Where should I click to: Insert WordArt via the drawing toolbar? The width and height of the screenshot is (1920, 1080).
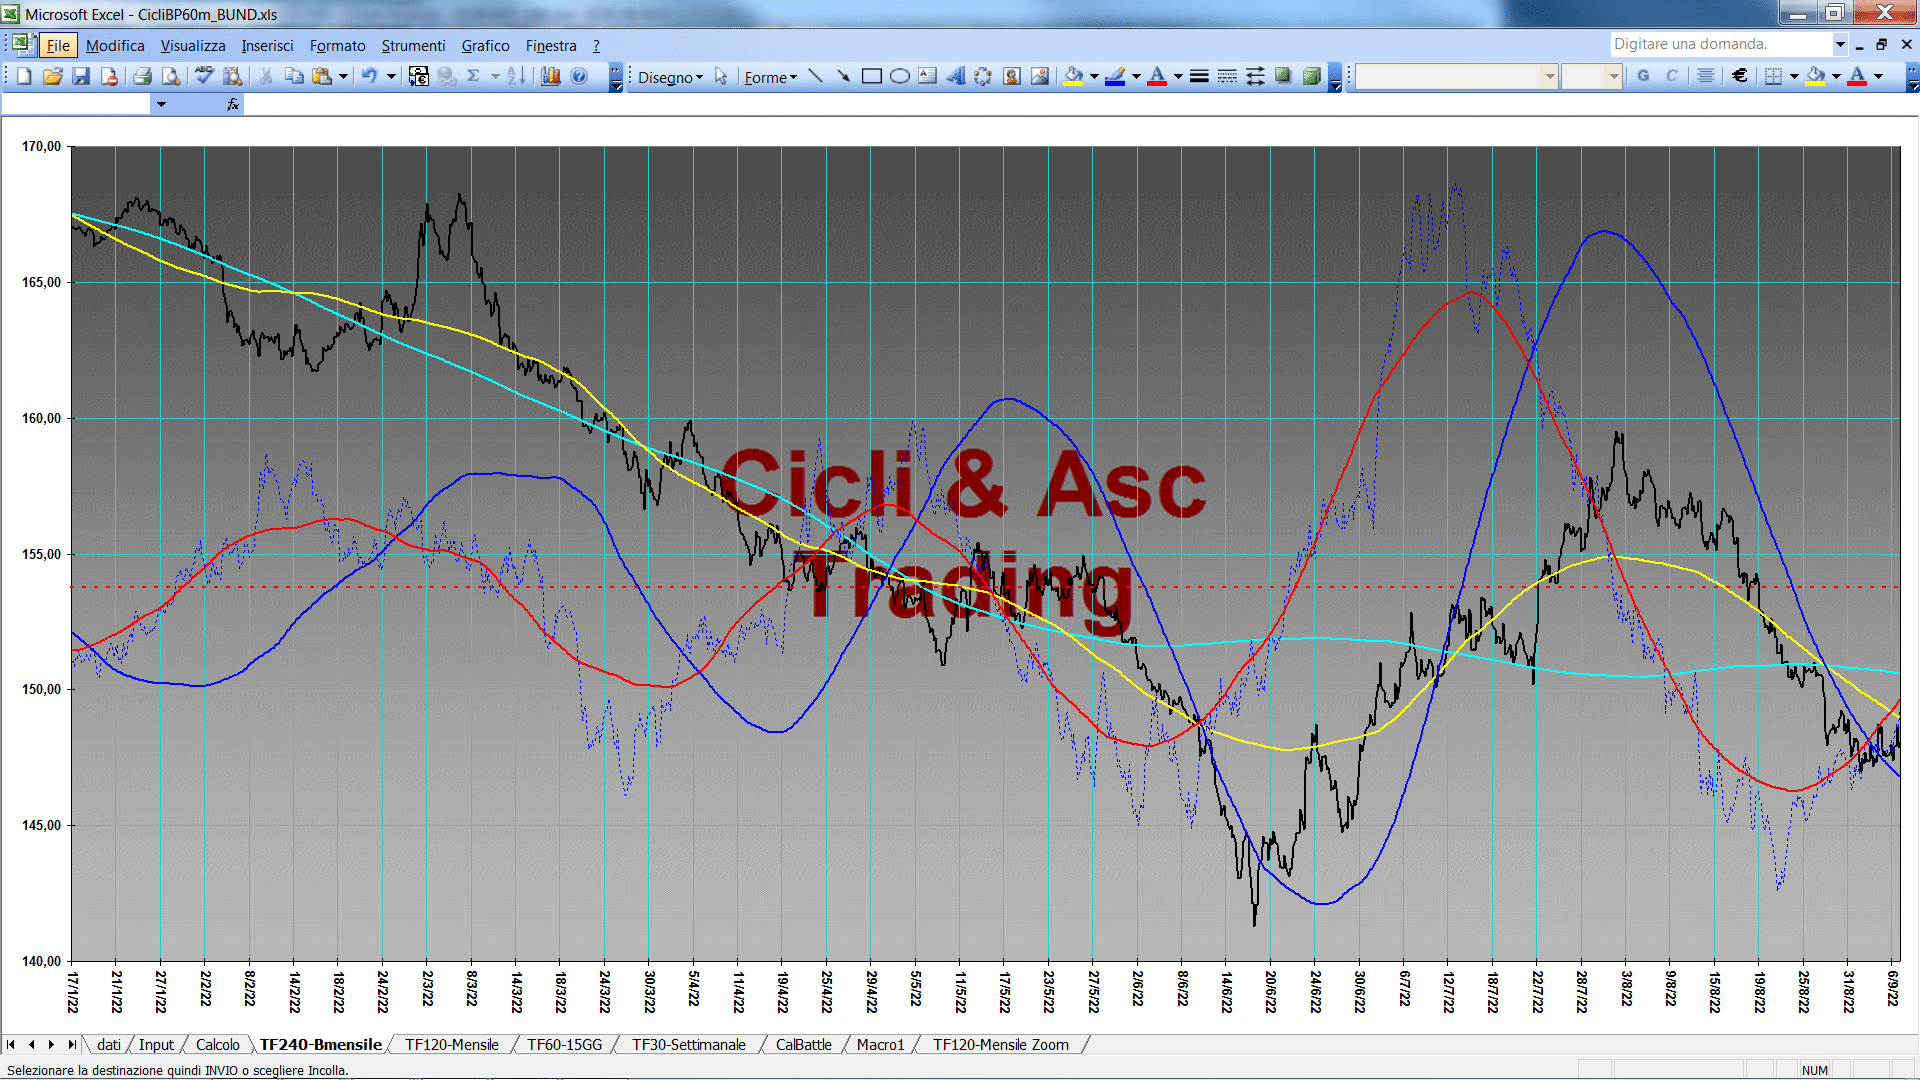(x=955, y=76)
